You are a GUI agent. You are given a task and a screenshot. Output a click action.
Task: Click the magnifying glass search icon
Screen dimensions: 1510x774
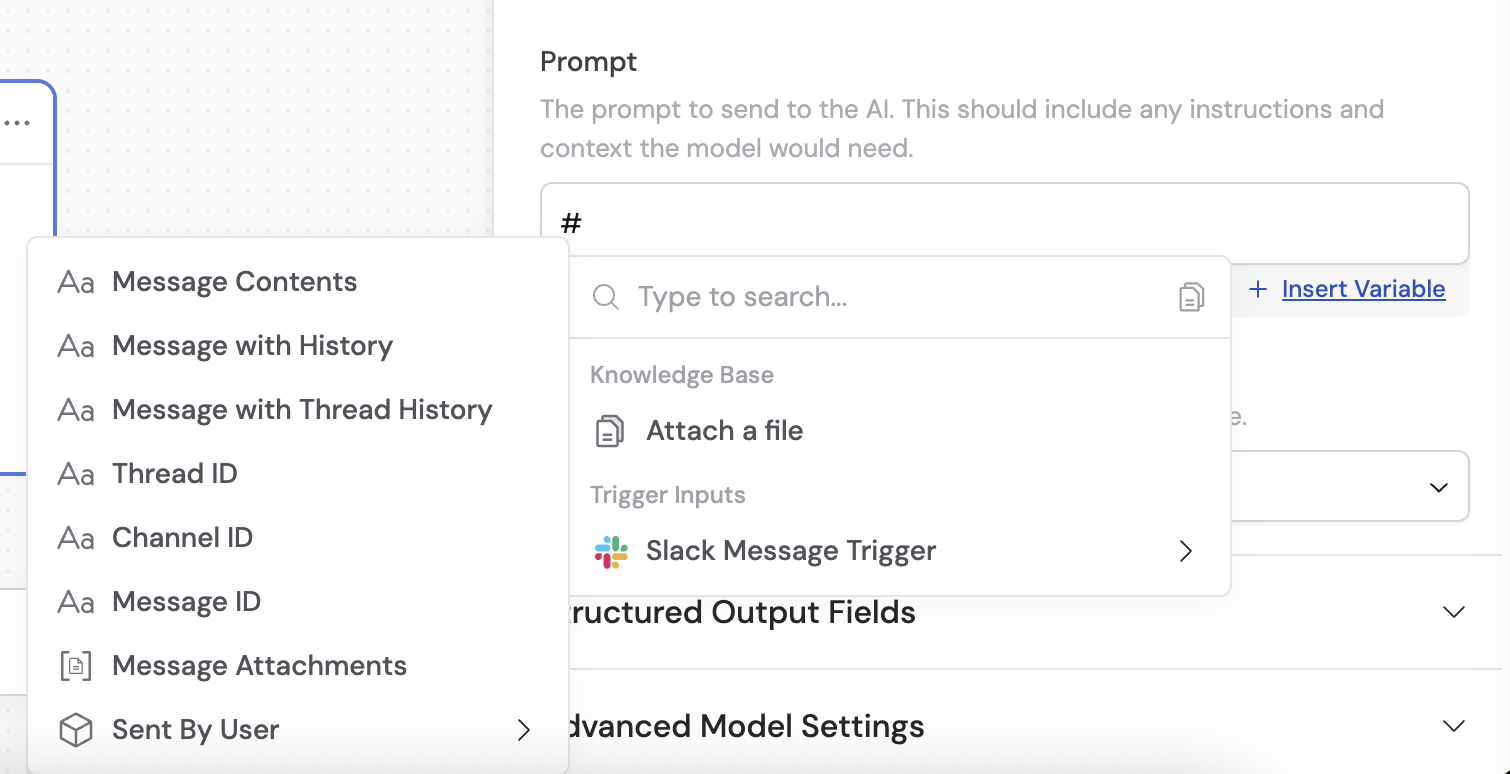point(607,297)
